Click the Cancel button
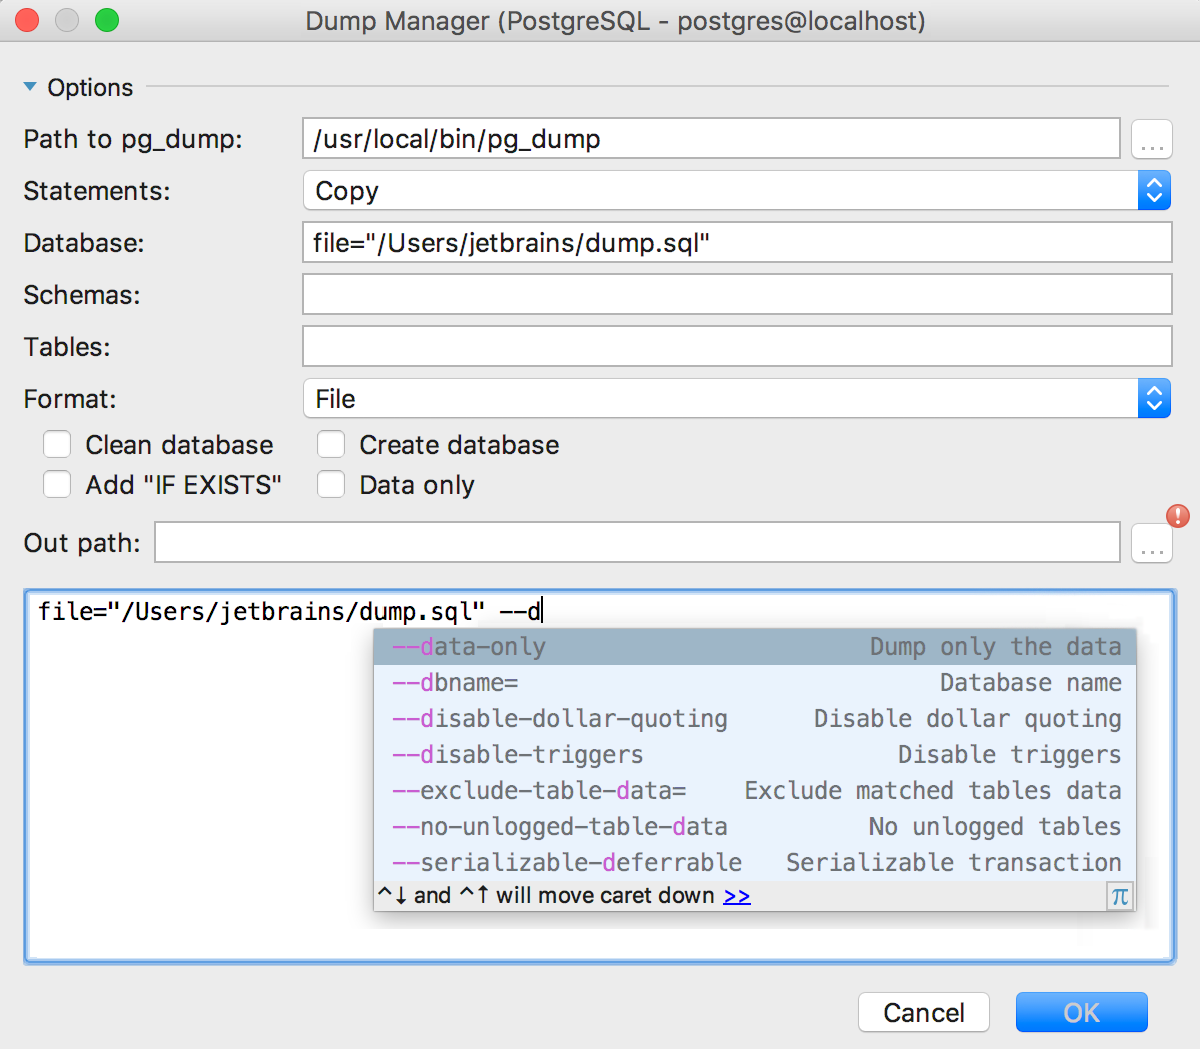This screenshot has width=1200, height=1049. [x=923, y=1013]
